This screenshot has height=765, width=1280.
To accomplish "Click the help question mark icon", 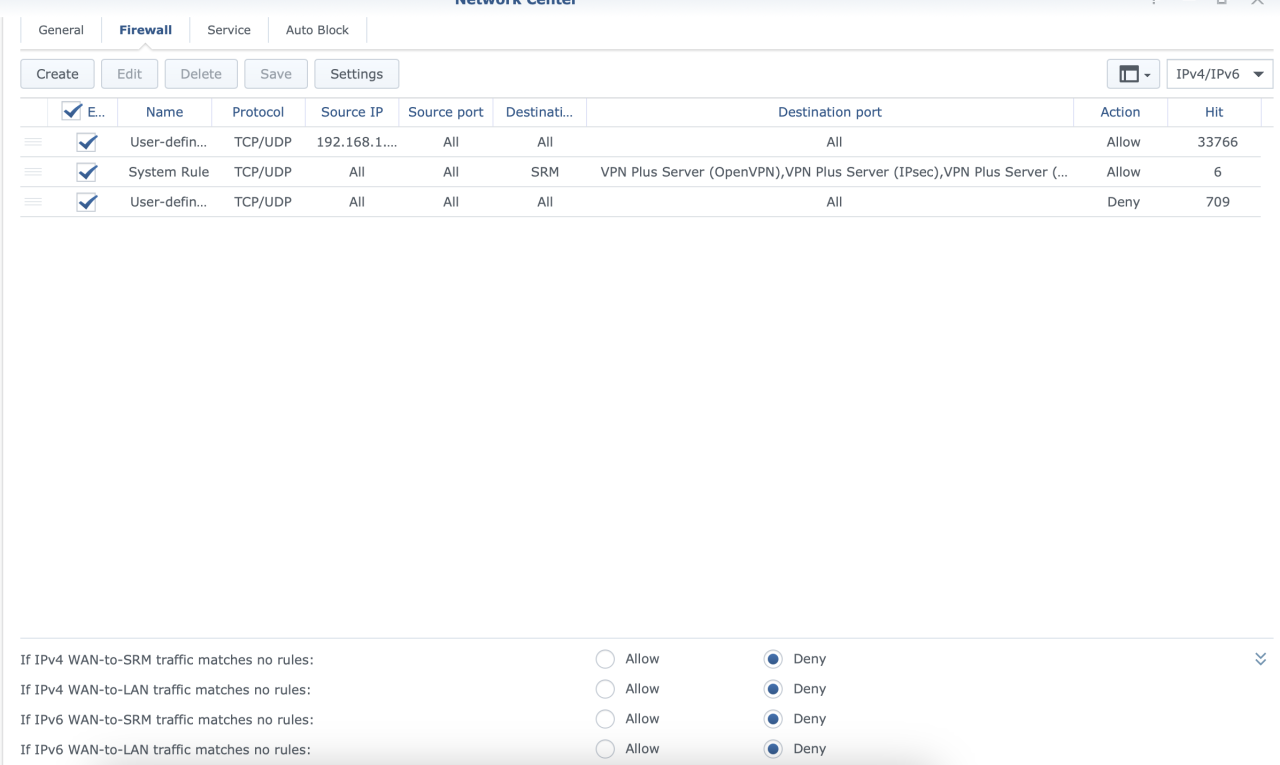I will tap(1152, 4).
